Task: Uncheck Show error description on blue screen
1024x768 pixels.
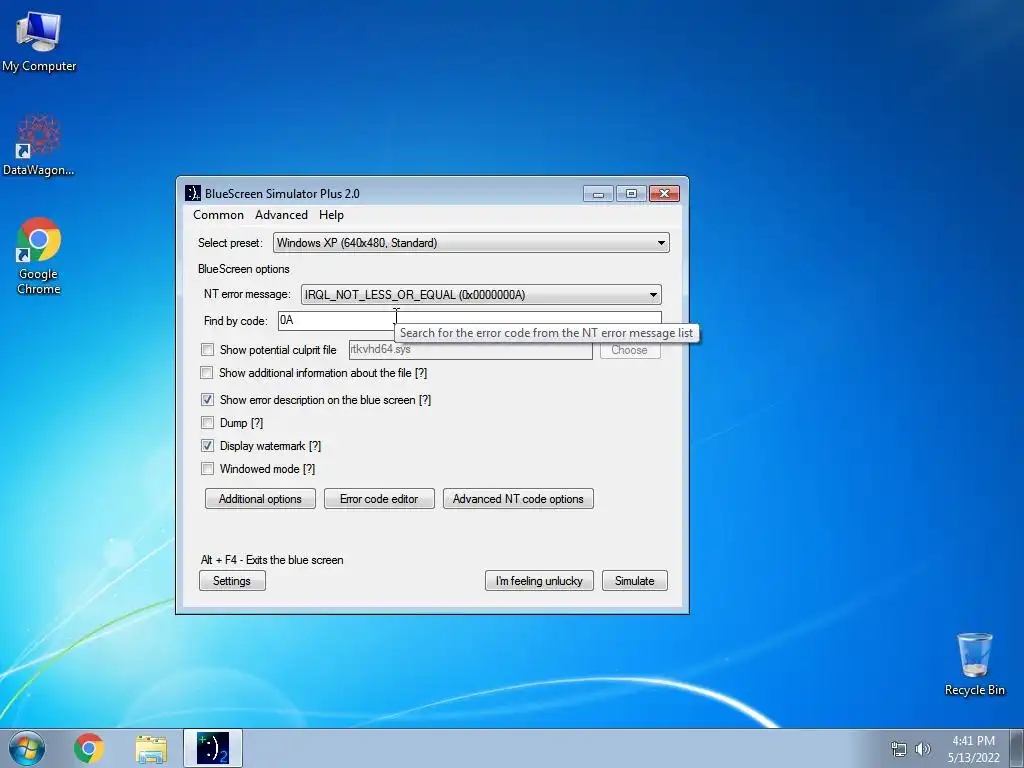Action: pos(208,400)
